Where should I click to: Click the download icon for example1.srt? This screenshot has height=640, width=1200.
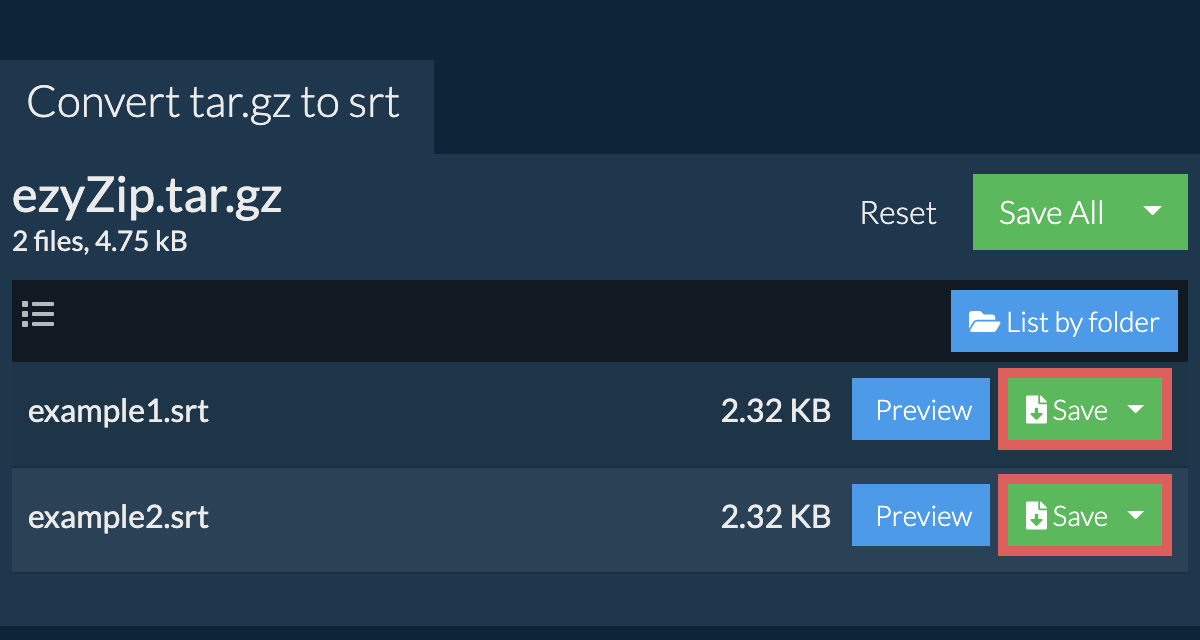pos(1036,410)
